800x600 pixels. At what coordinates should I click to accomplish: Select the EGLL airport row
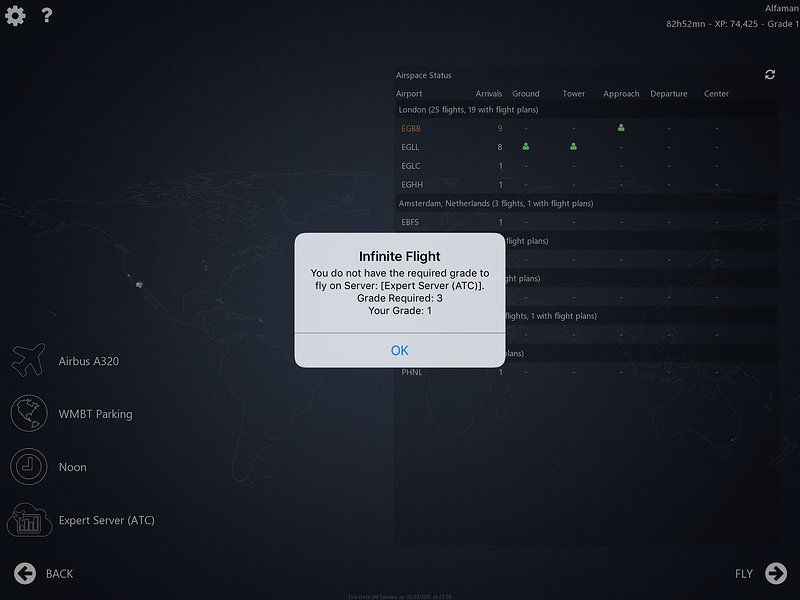click(x=586, y=147)
